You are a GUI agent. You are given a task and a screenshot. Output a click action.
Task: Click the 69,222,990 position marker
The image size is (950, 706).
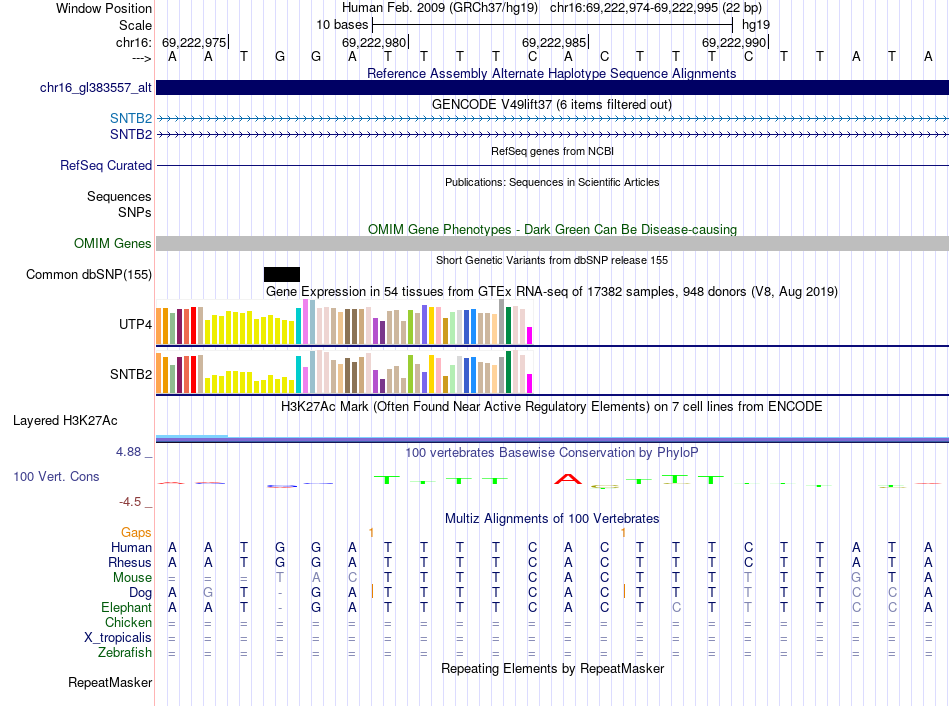coord(735,42)
